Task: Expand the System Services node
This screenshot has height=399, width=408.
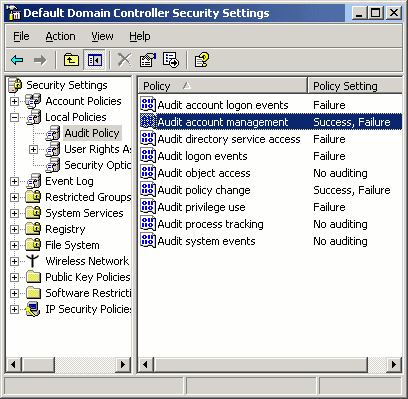Action: 14,213
